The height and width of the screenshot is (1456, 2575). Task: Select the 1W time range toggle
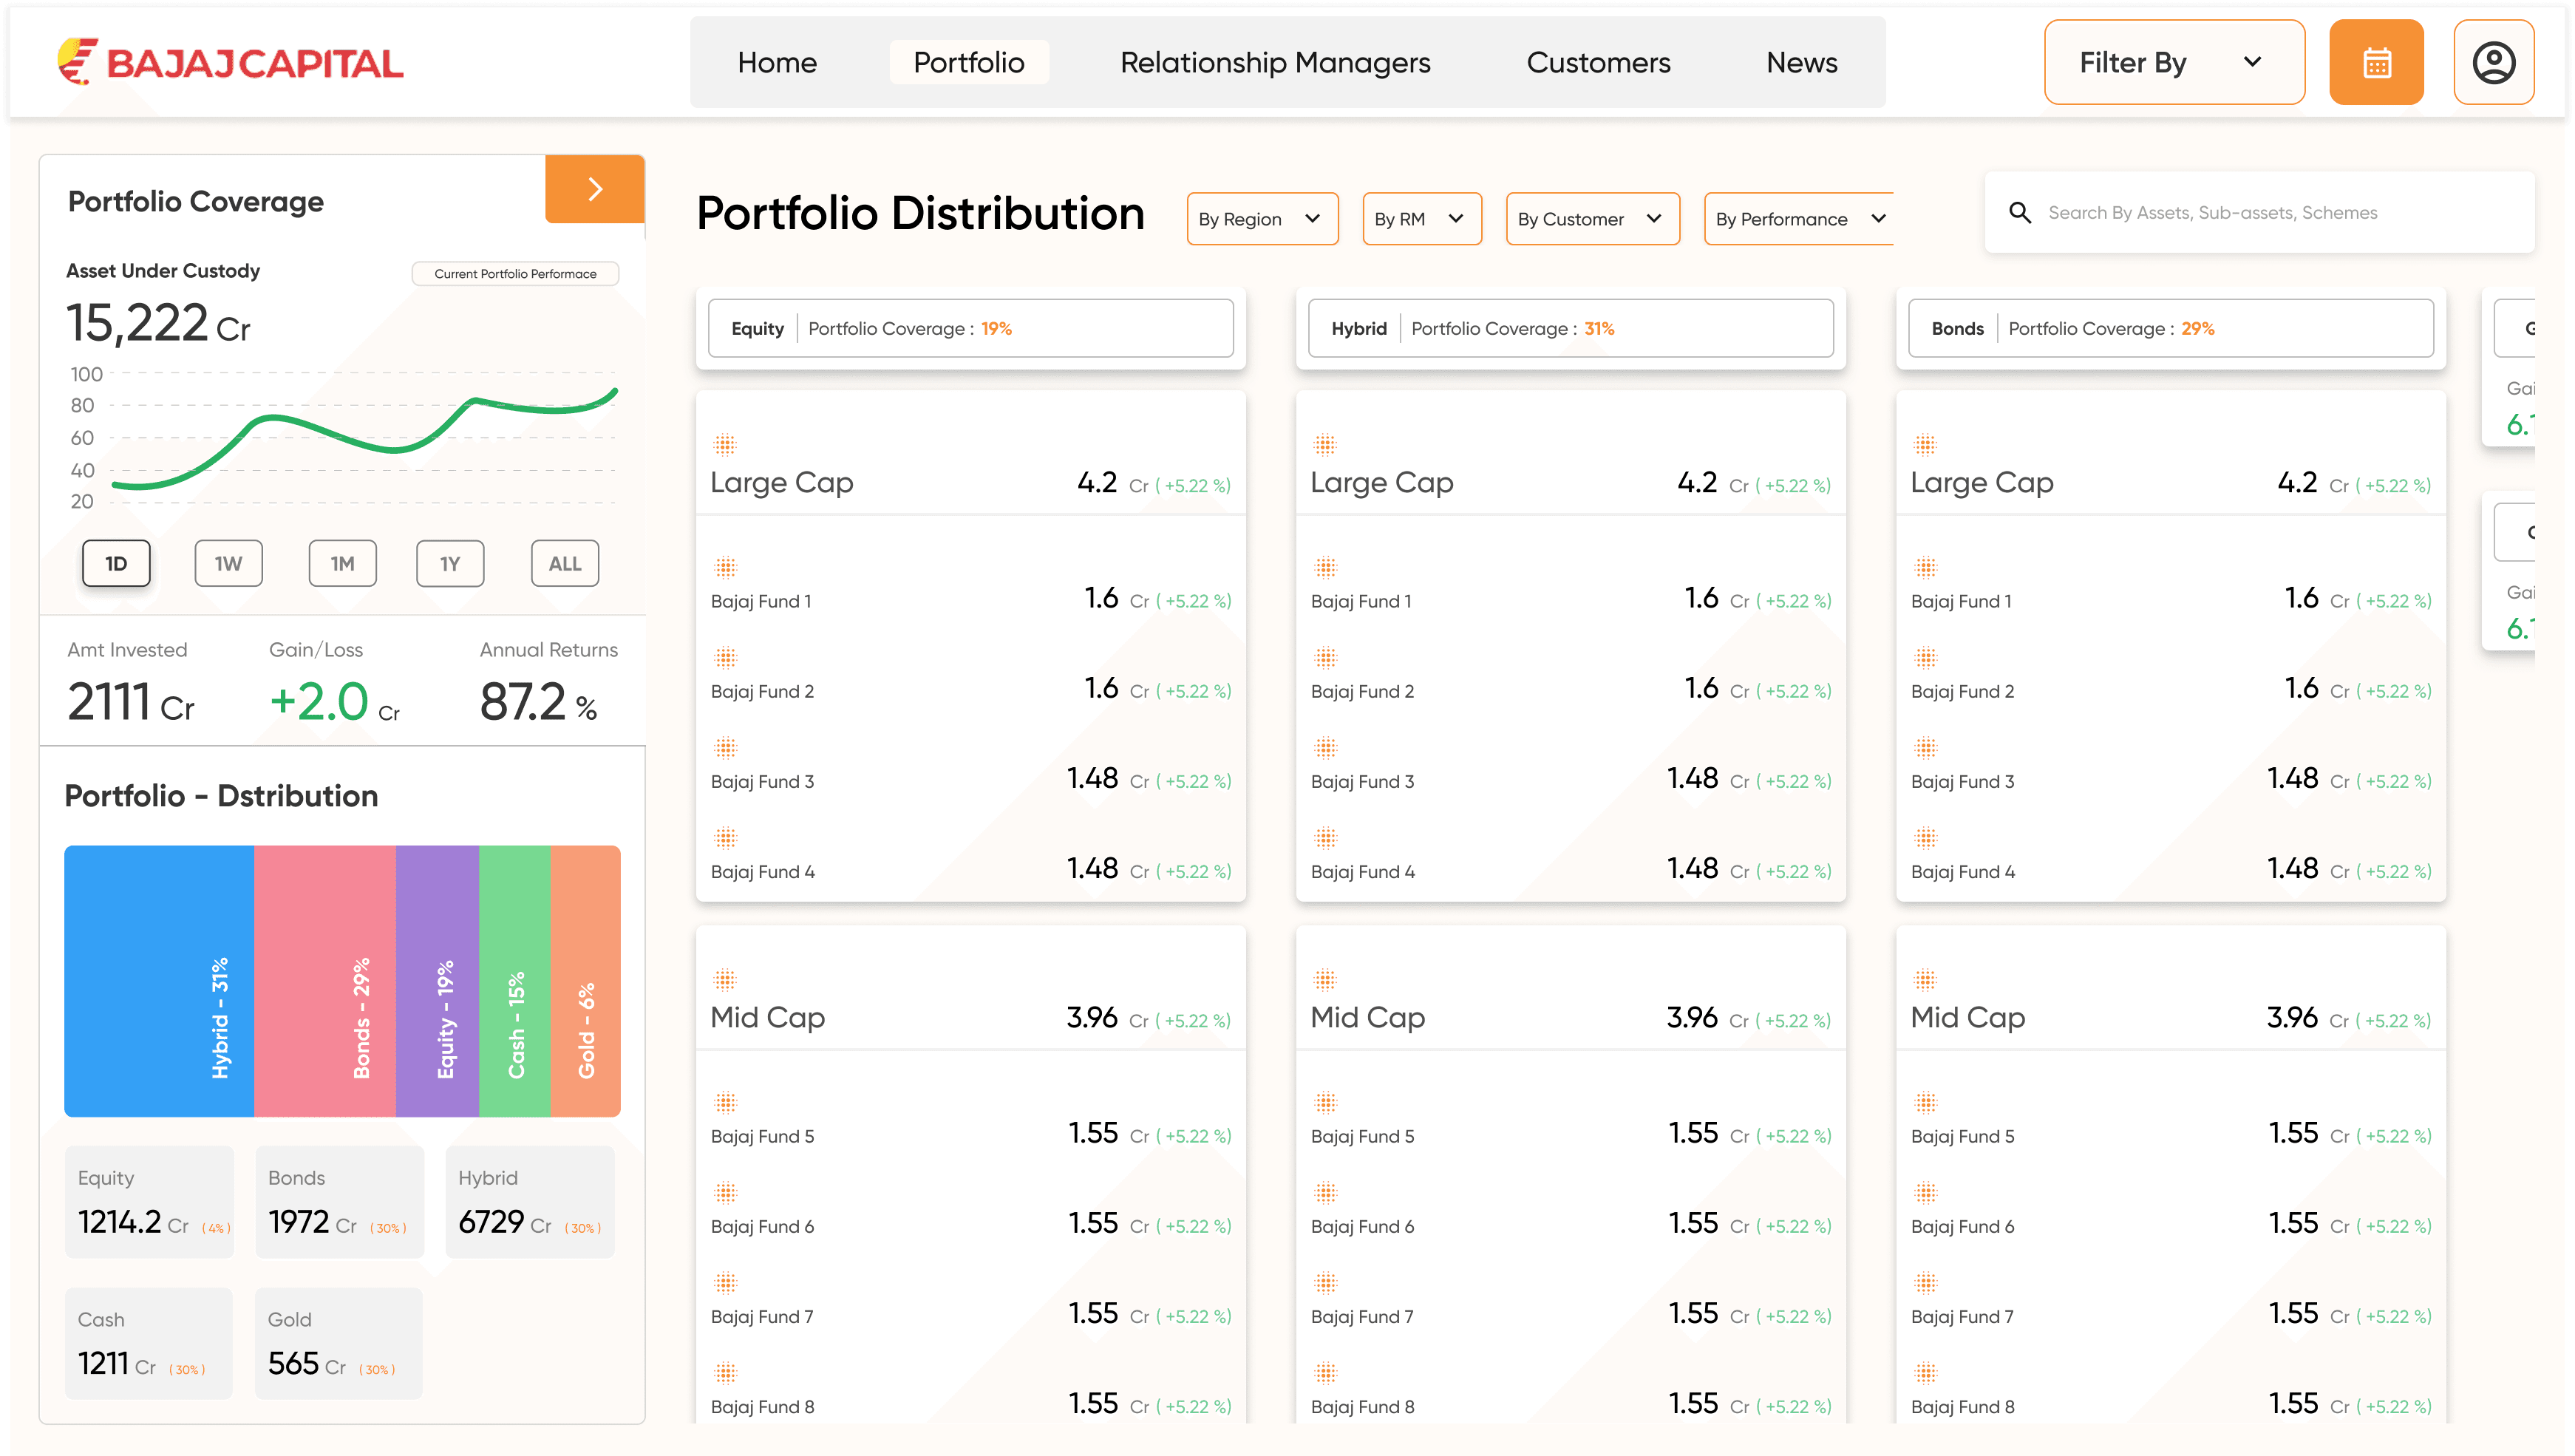click(228, 563)
